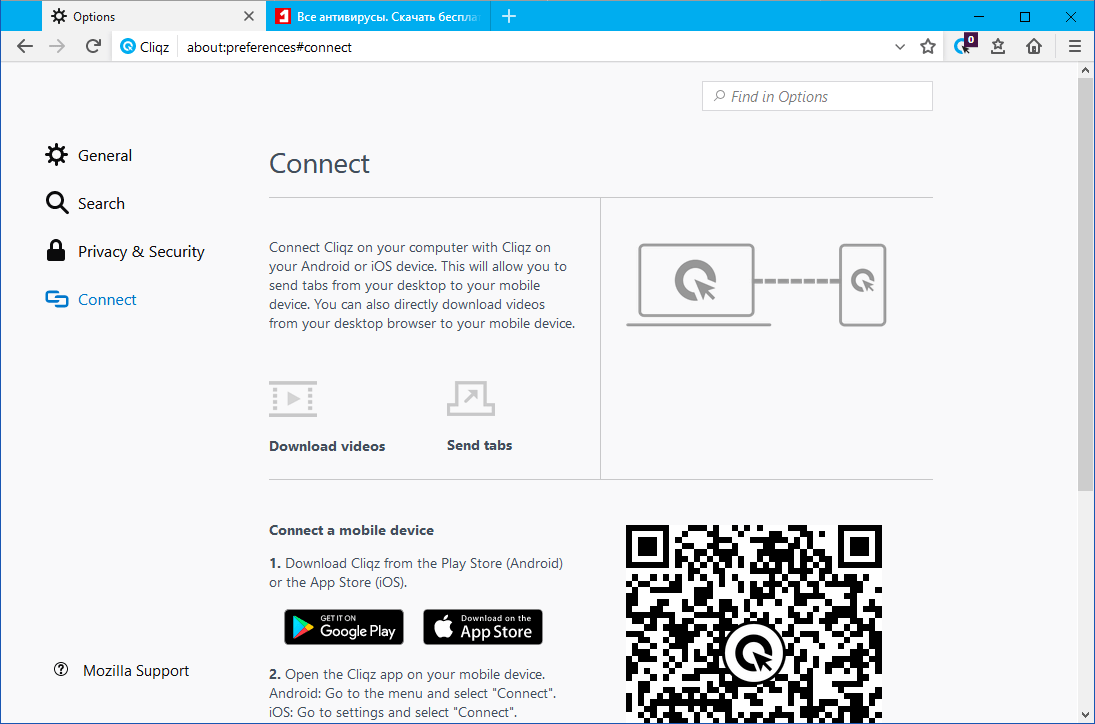The height and width of the screenshot is (724, 1095).
Task: Open Privacy & Security category
Action: point(125,251)
